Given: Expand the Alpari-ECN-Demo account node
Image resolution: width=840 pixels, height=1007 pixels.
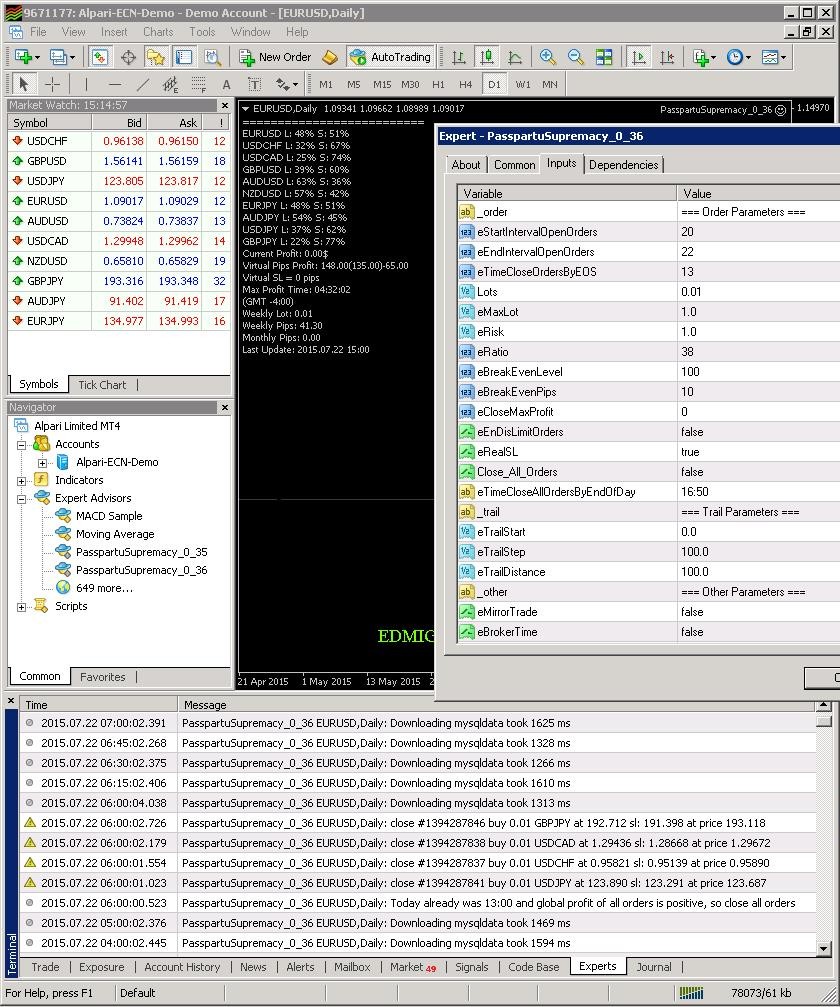Looking at the screenshot, I should click(x=42, y=462).
